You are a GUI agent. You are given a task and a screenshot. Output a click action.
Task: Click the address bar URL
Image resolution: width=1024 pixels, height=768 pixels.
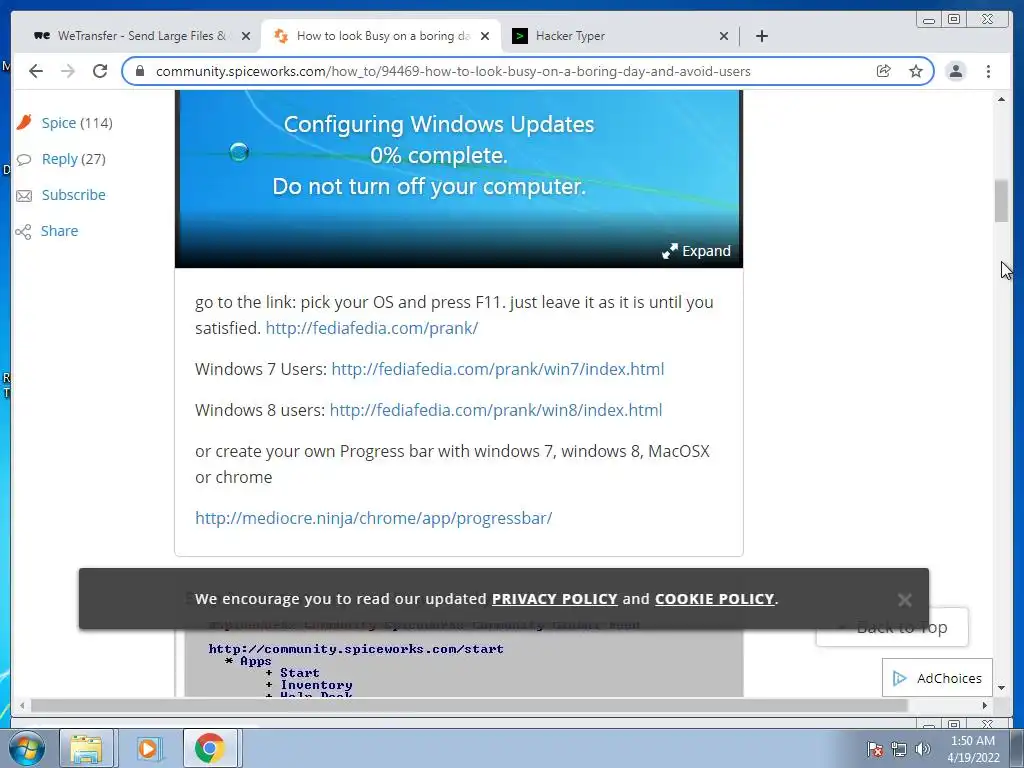pos(453,71)
